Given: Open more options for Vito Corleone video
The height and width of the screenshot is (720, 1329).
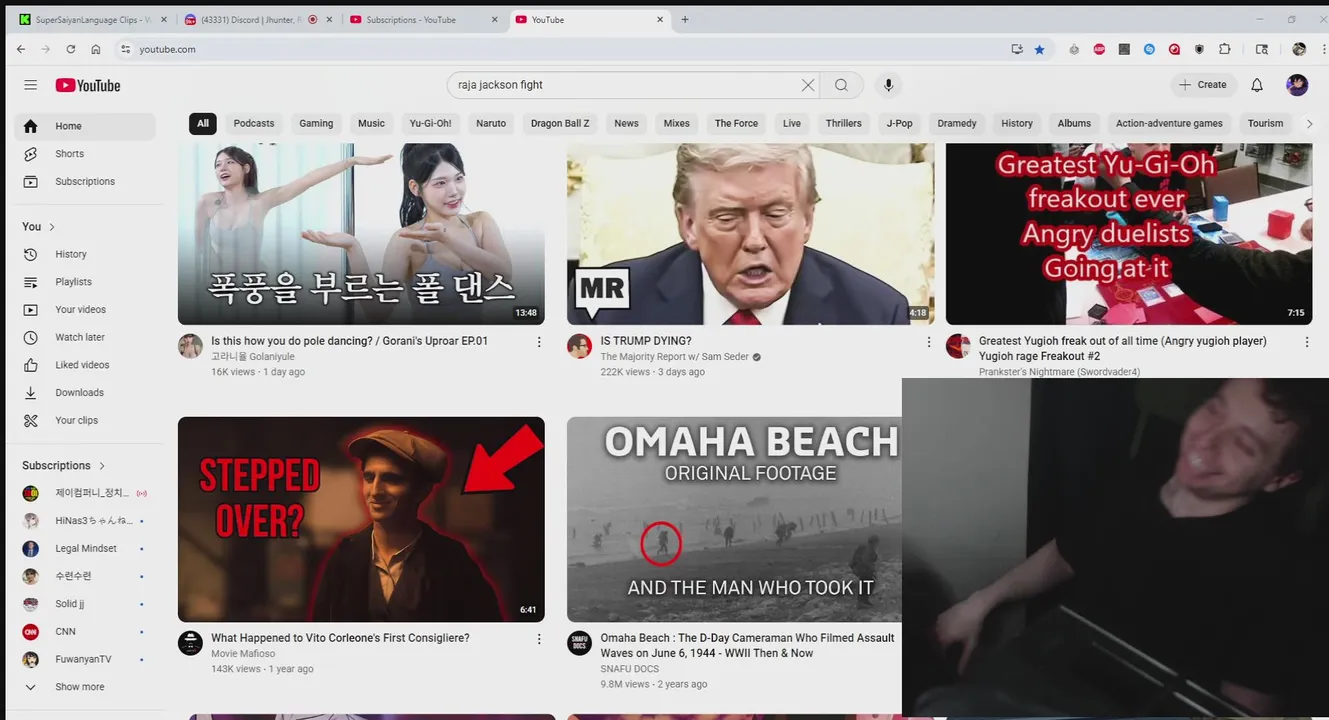Looking at the screenshot, I should coord(539,639).
